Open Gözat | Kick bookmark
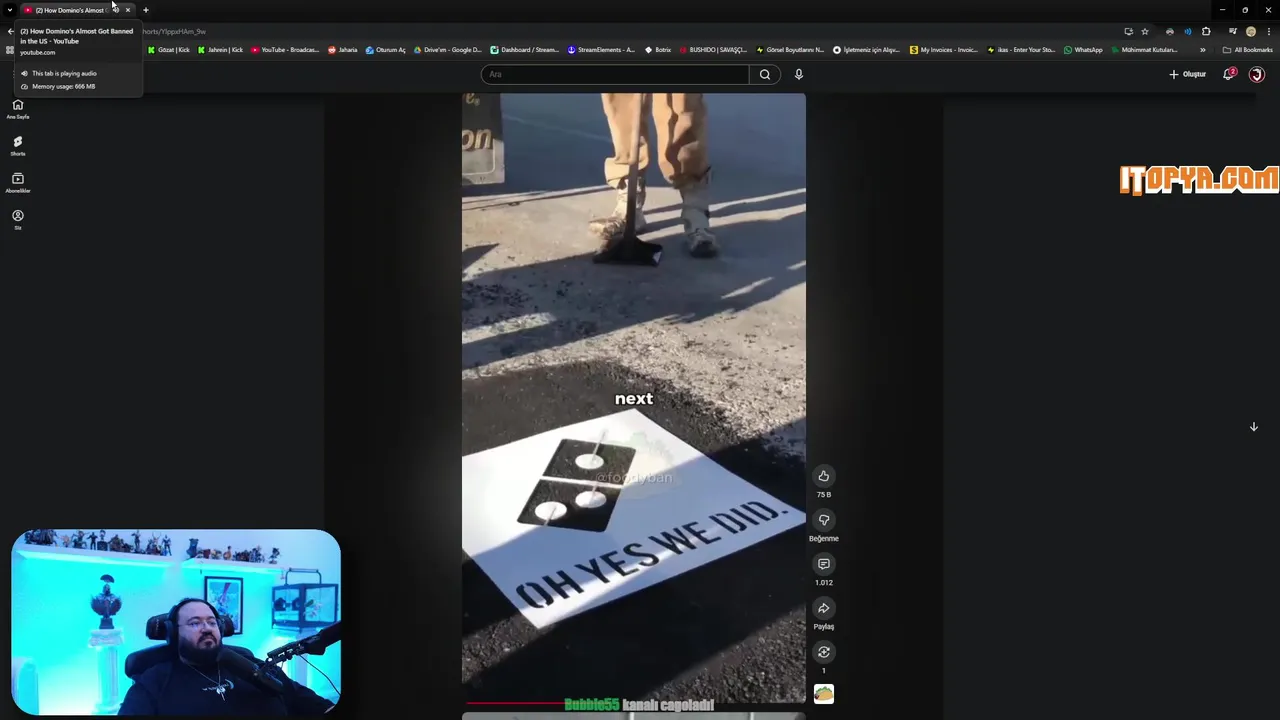Image resolution: width=1280 pixels, height=720 pixels. 169,50
